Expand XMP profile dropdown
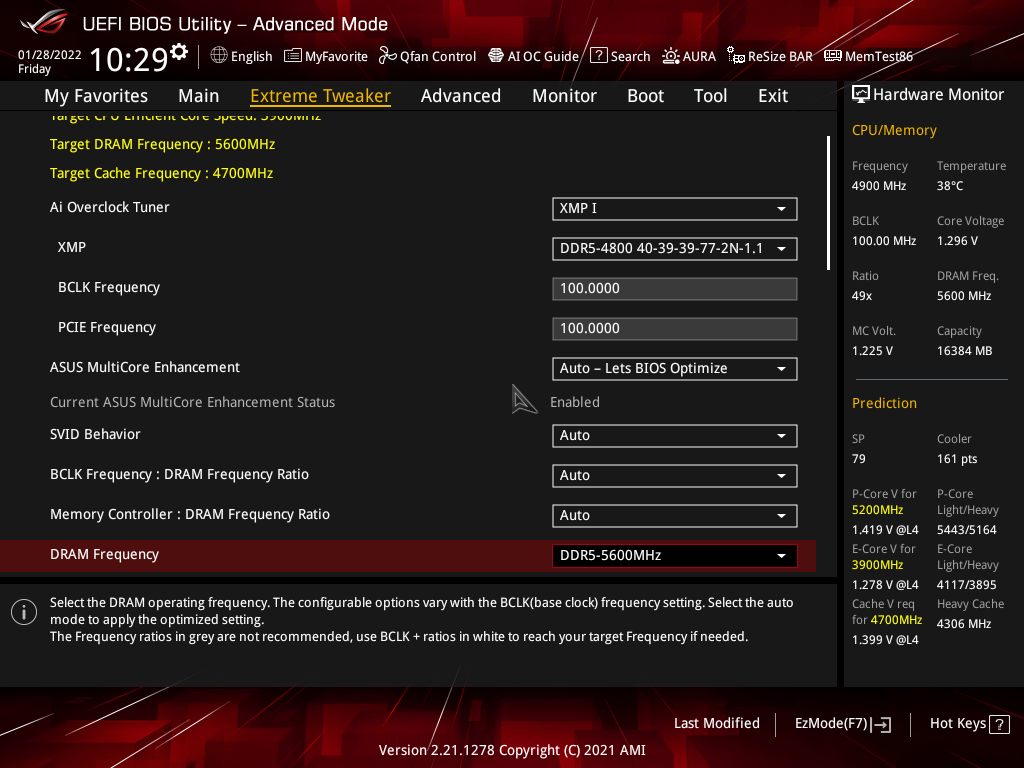The height and width of the screenshot is (768, 1024). (675, 249)
